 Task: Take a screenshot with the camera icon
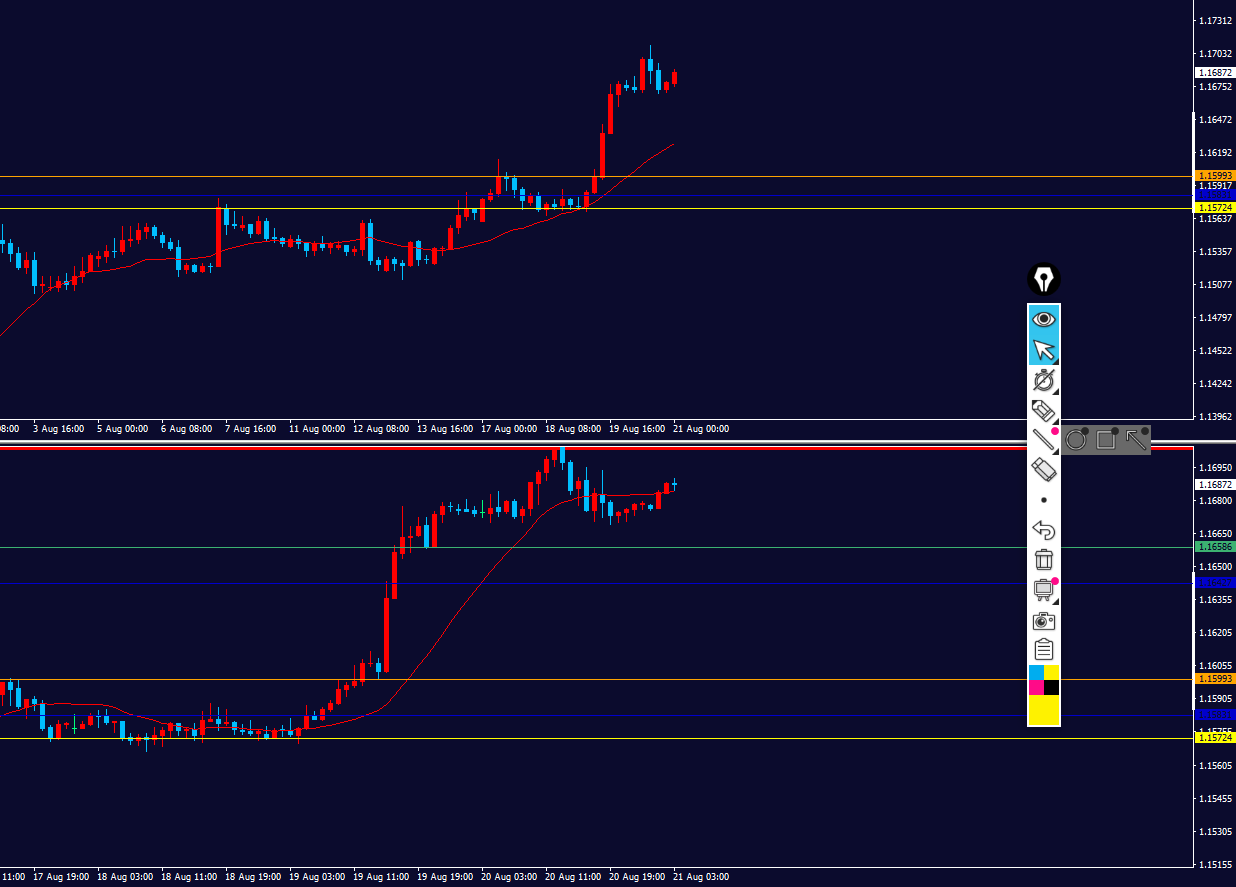pos(1044,621)
